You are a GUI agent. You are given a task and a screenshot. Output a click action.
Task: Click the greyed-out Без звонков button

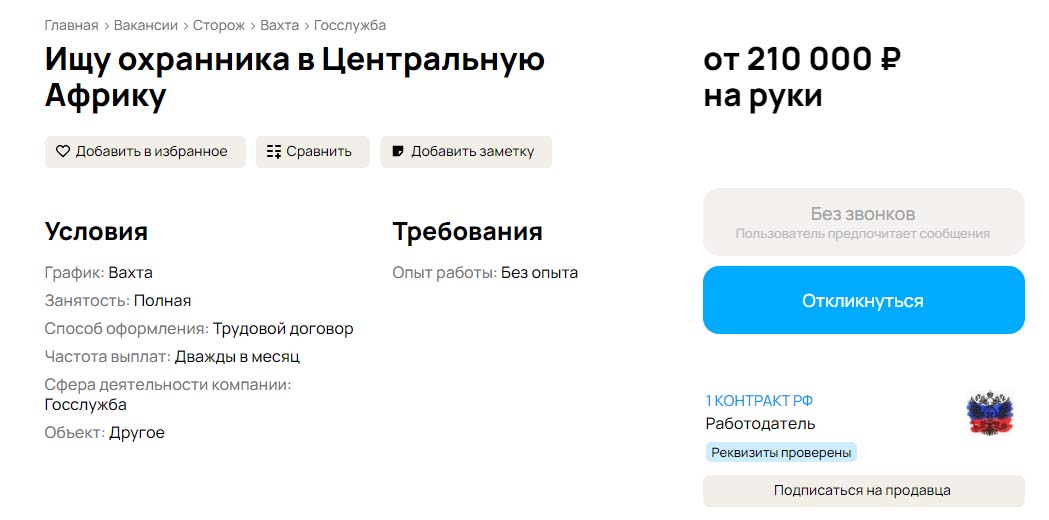[863, 222]
